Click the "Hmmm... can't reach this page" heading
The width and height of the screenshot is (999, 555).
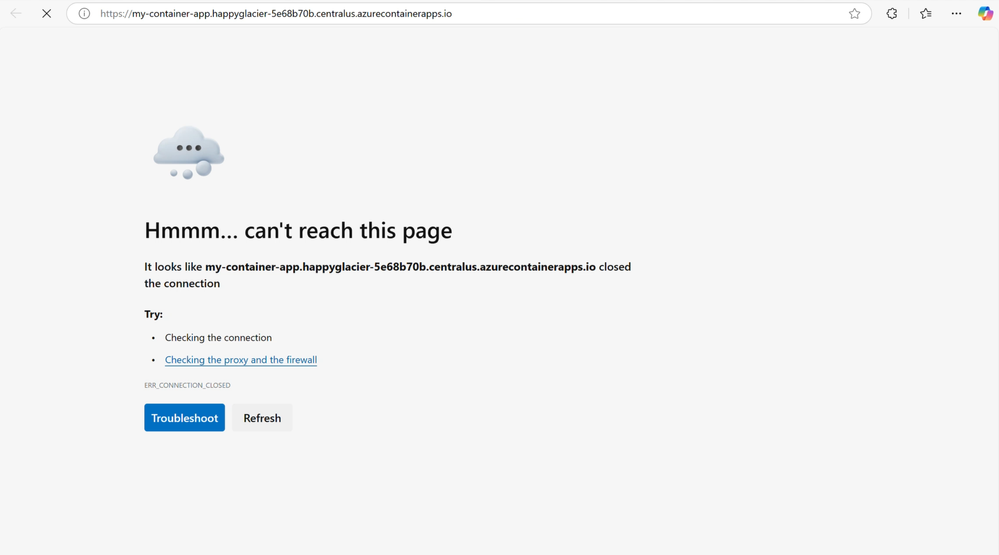tap(298, 231)
